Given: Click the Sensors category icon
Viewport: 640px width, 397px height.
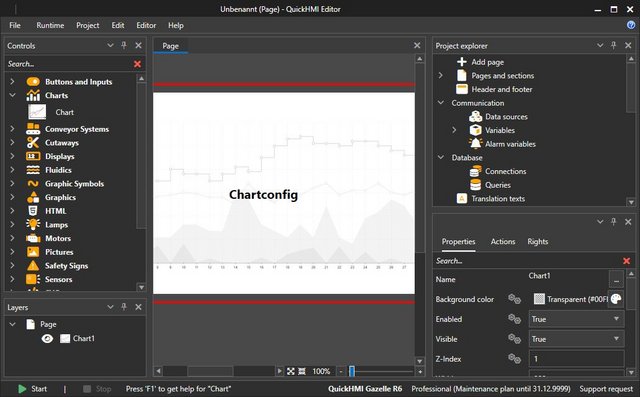Looking at the screenshot, I should pos(33,279).
